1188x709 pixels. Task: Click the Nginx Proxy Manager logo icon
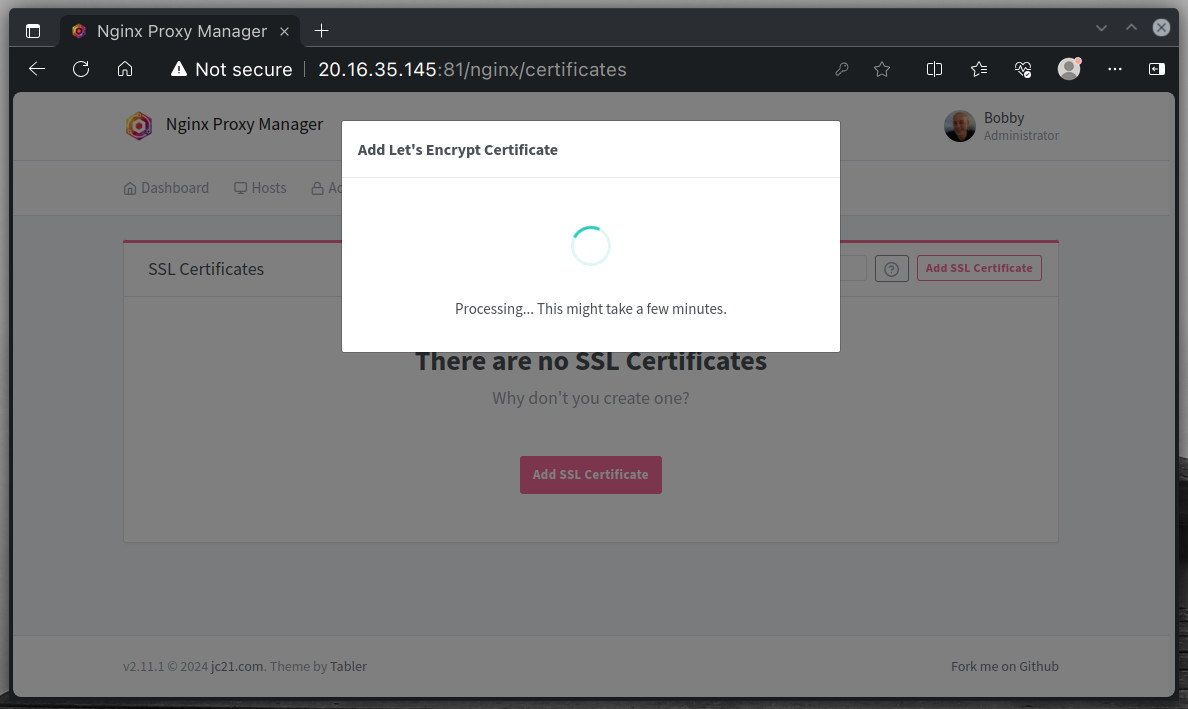139,126
